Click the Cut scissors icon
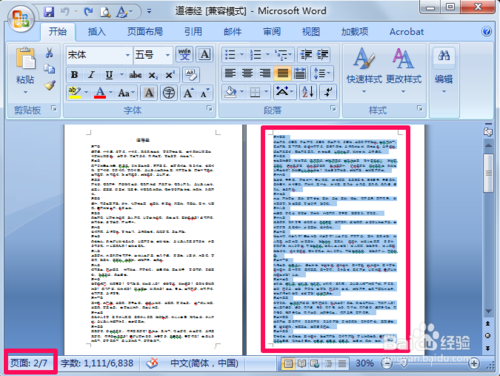This screenshot has height=376, width=500. pyautogui.click(x=49, y=53)
